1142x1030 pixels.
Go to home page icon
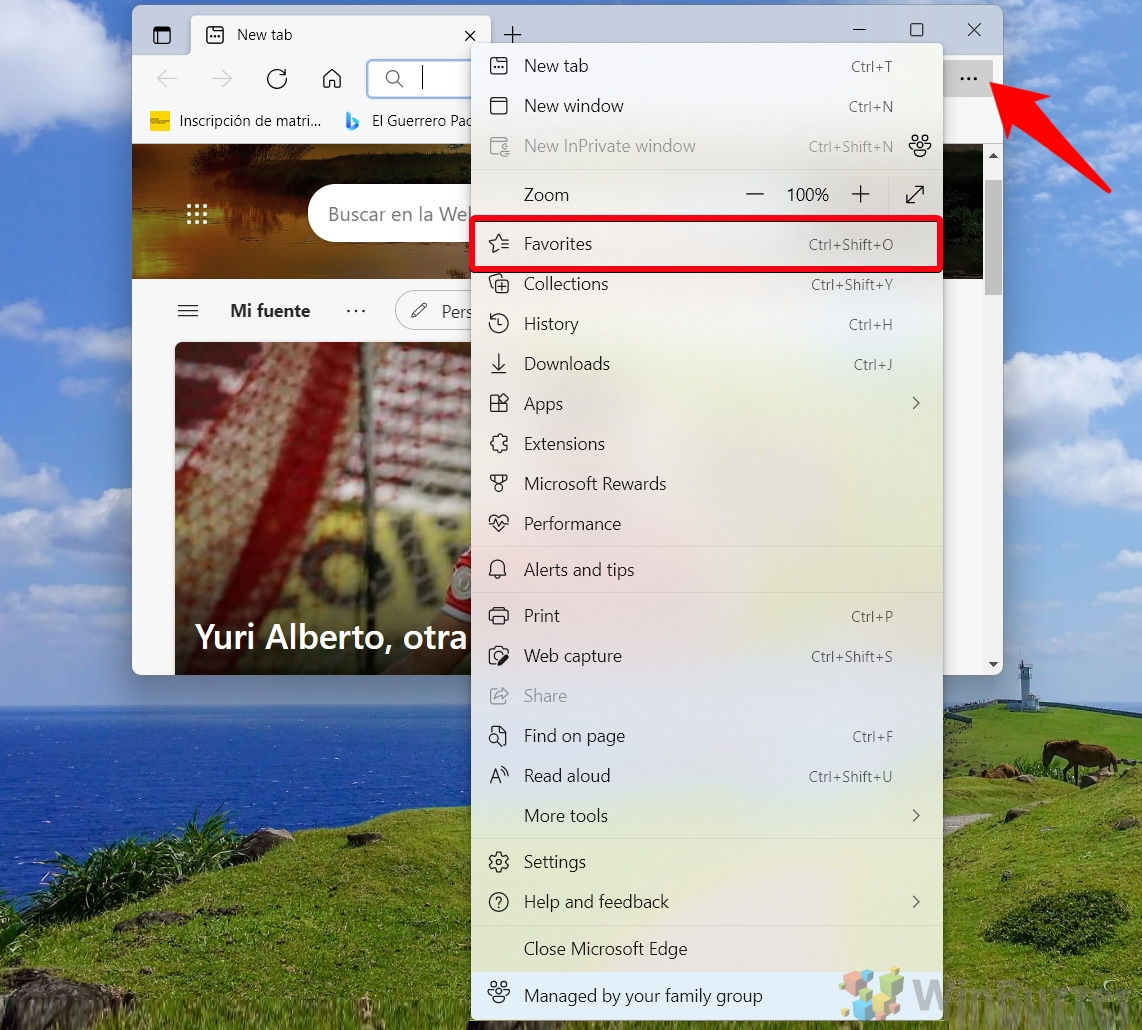point(332,78)
